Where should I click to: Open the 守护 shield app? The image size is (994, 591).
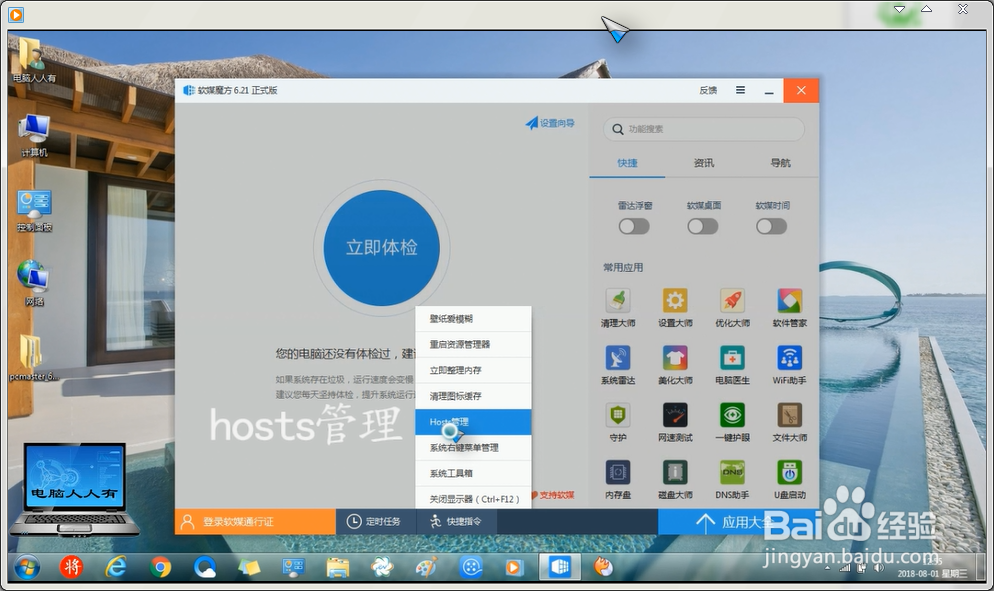(617, 422)
